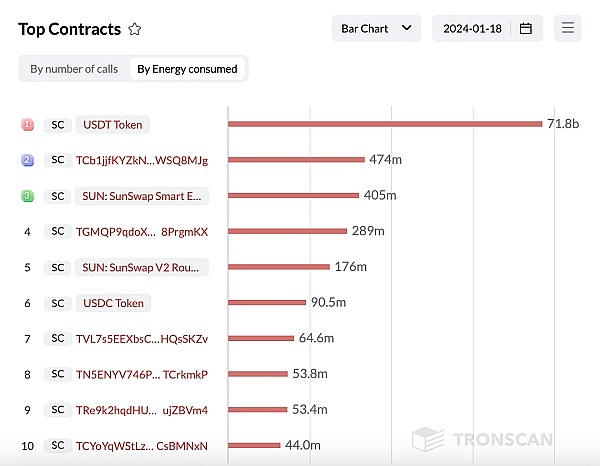Switch to By number of calls

tap(74, 69)
